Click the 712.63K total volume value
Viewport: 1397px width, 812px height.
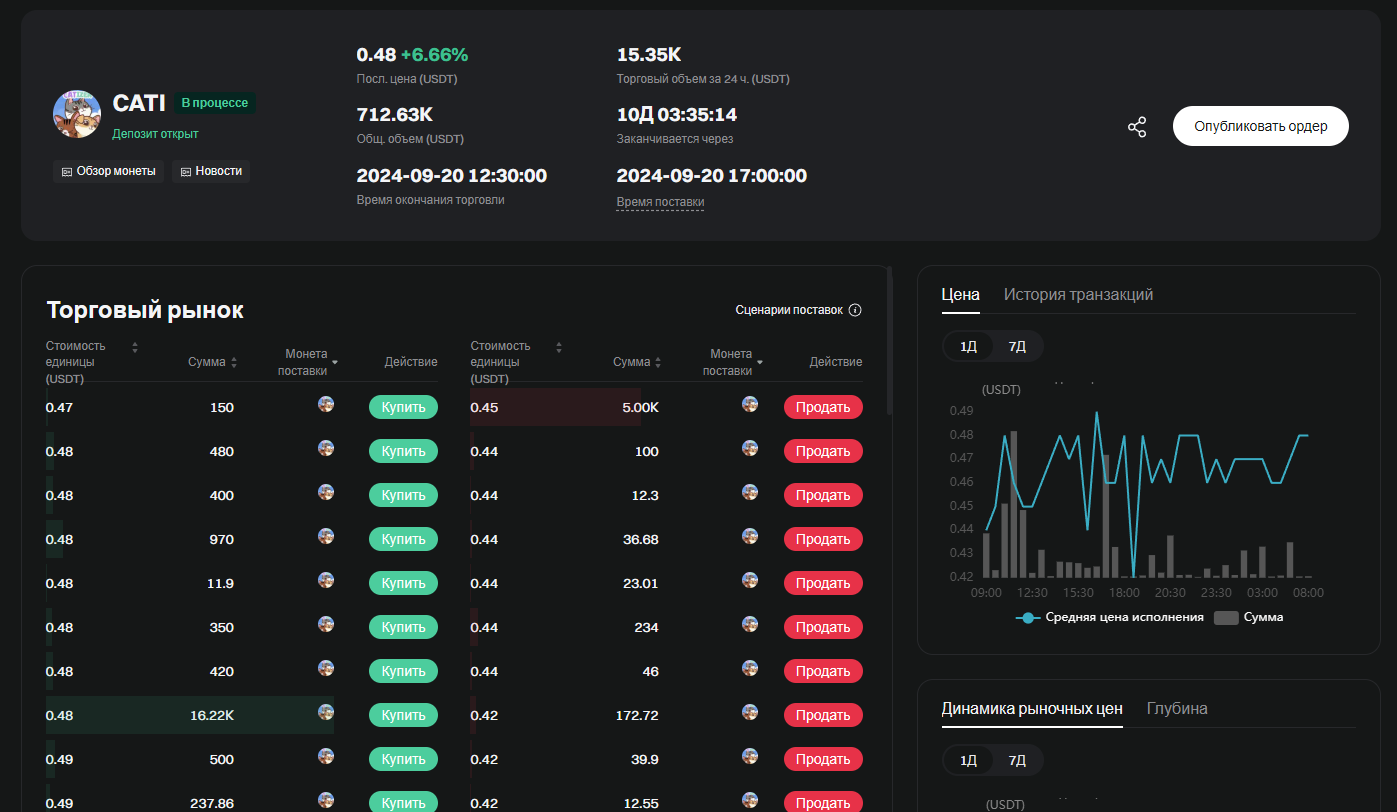pyautogui.click(x=395, y=114)
